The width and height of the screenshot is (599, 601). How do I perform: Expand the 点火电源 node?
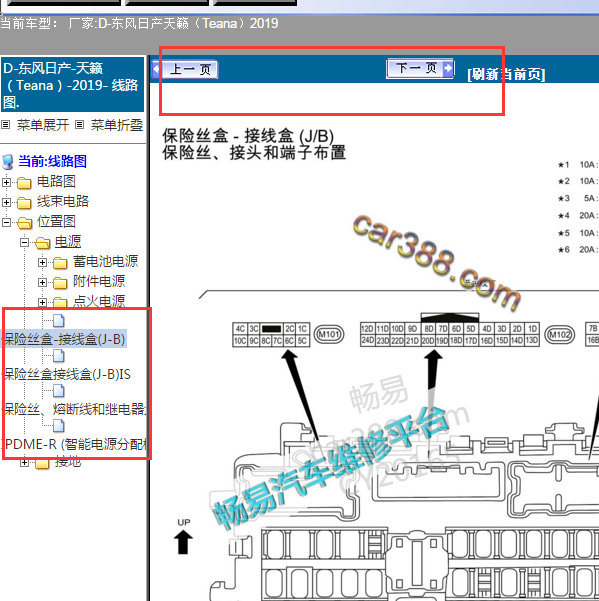[42, 302]
